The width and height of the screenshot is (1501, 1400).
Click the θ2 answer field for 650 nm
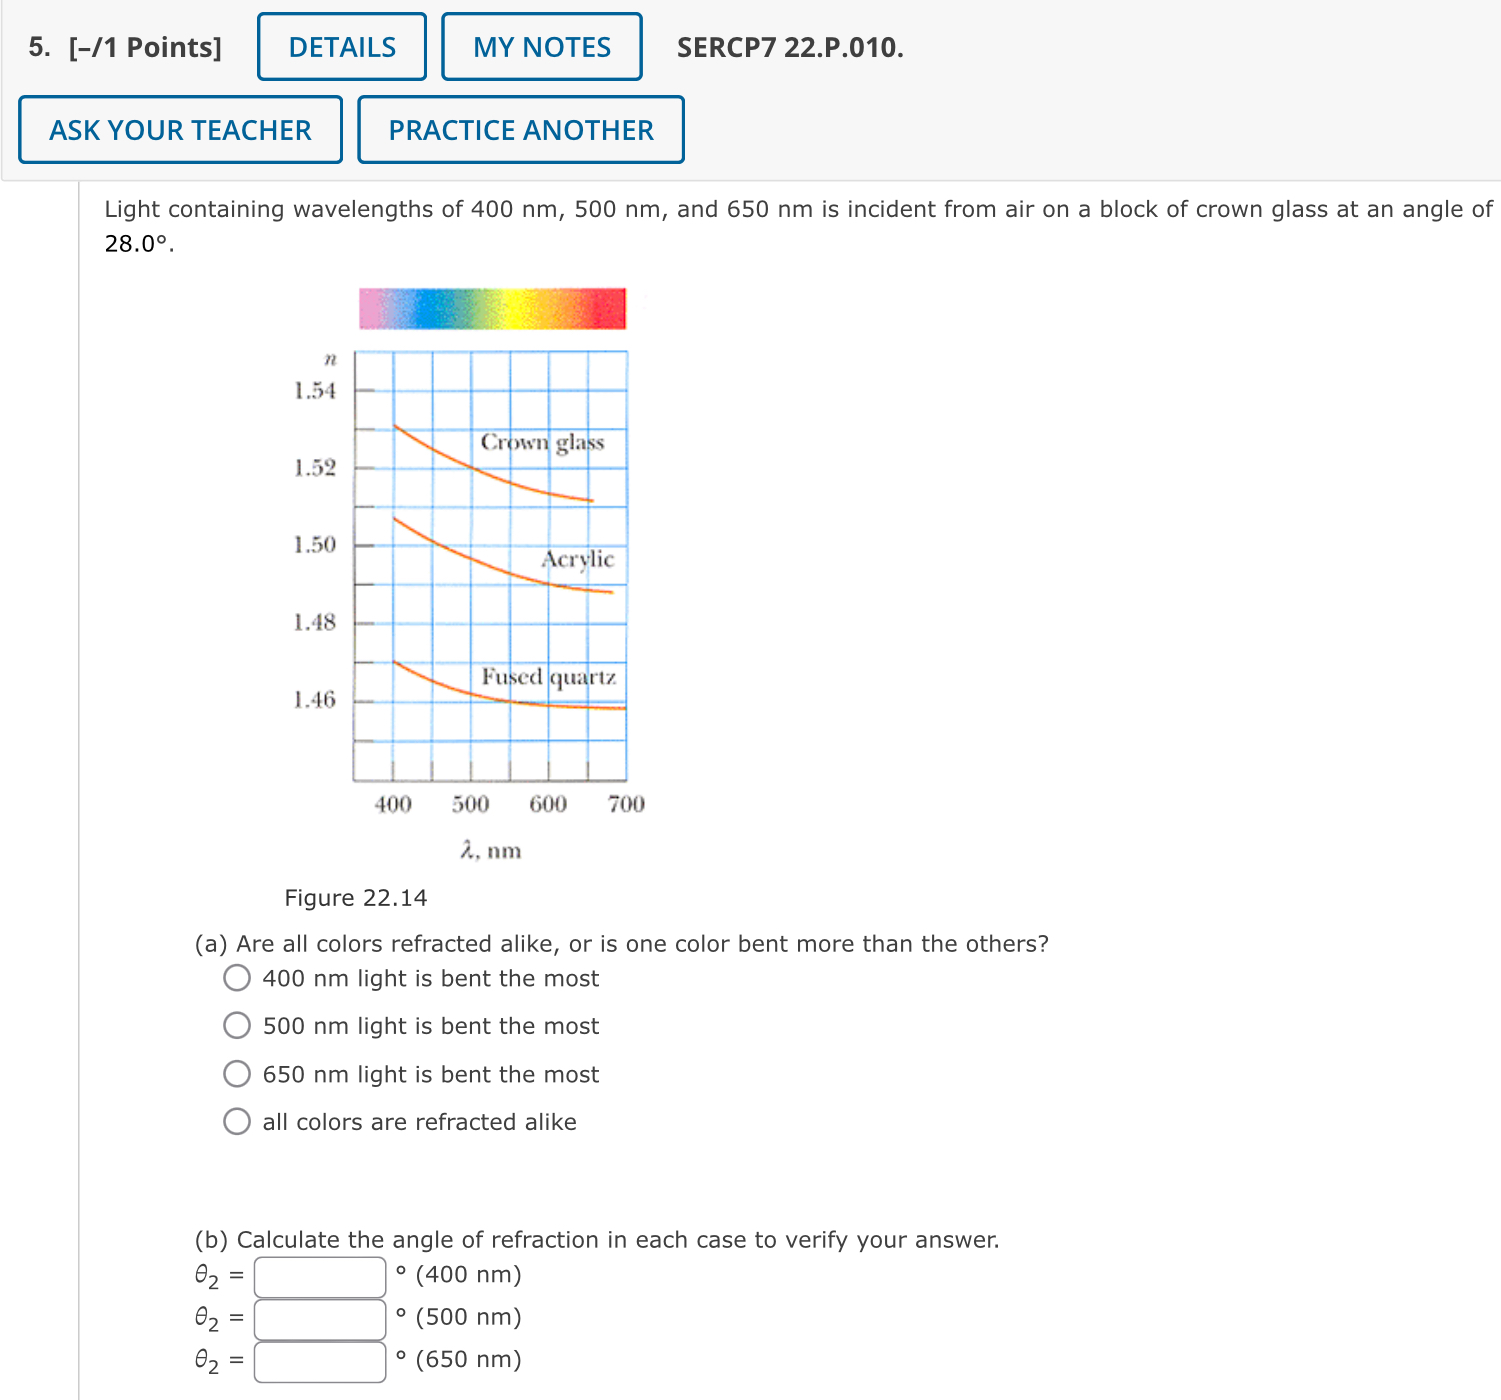coord(318,1360)
